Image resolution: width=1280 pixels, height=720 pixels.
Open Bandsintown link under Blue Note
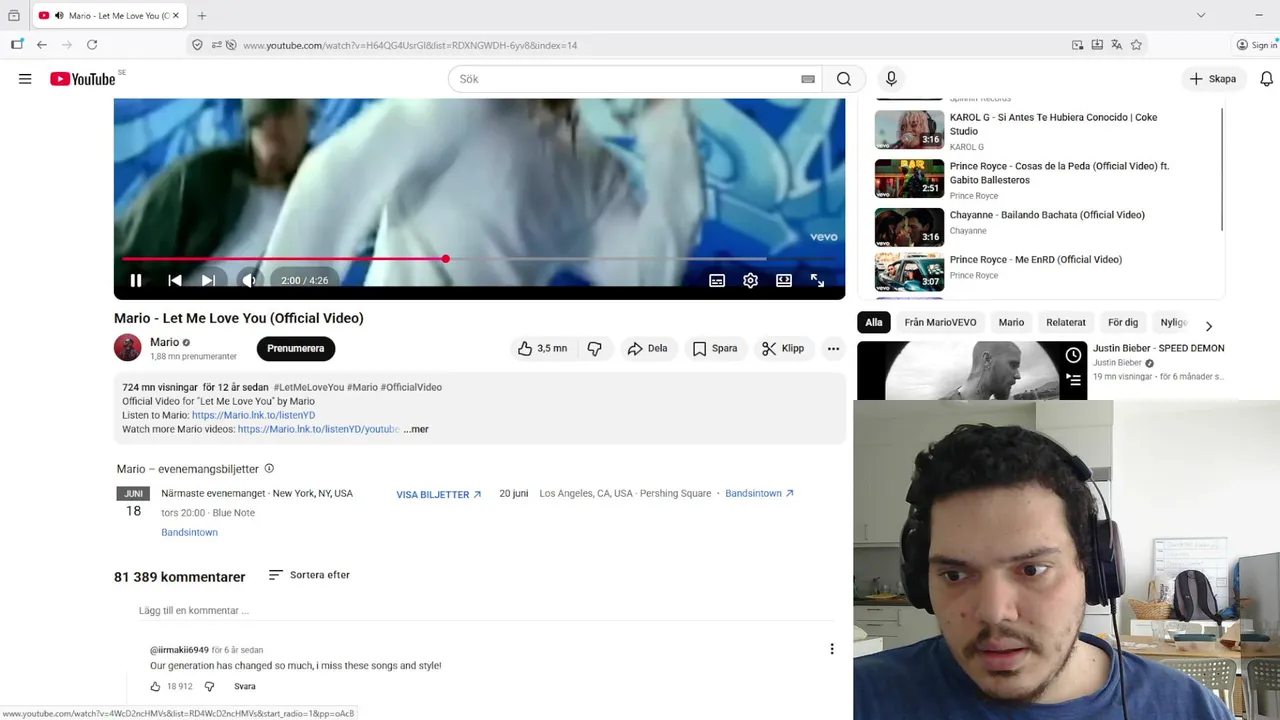[x=189, y=532]
